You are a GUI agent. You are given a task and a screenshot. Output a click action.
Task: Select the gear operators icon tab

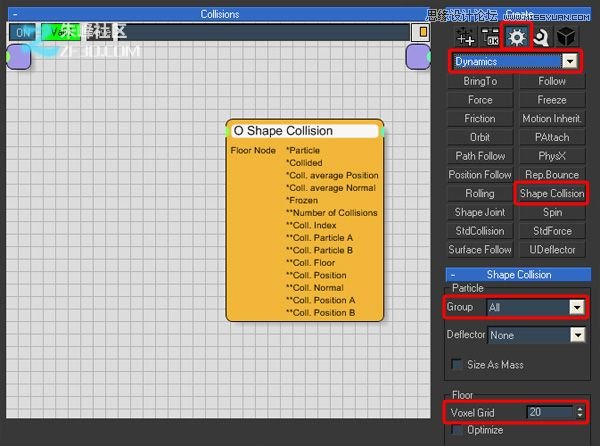coord(517,37)
